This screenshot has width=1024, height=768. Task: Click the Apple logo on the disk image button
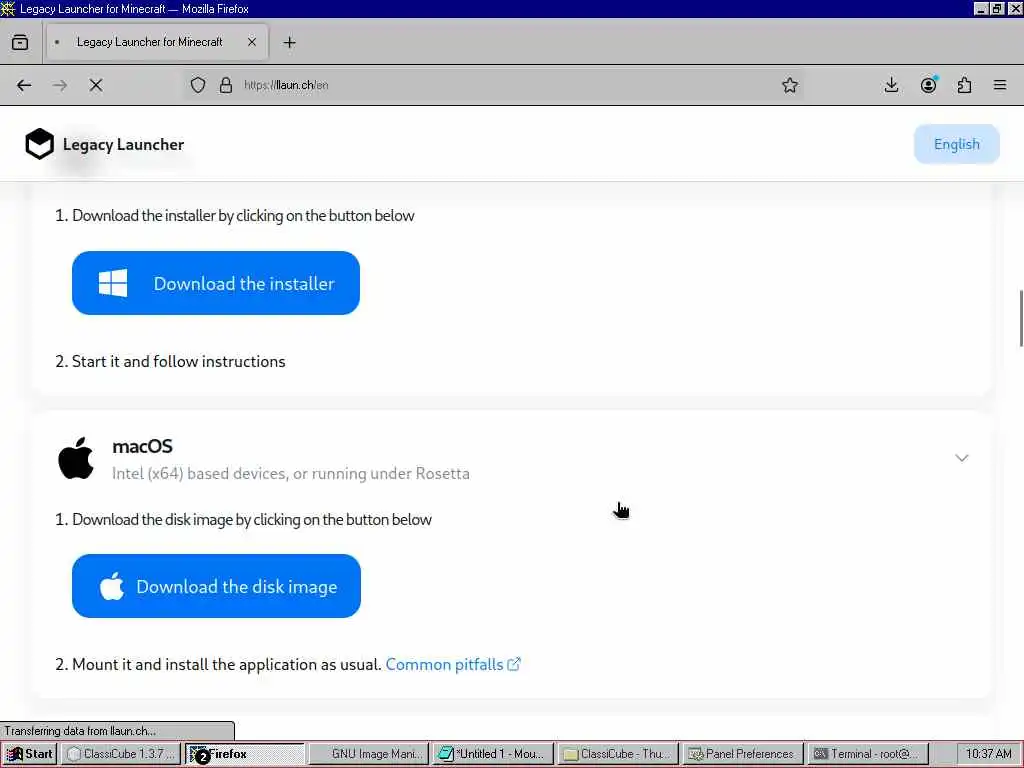[112, 586]
